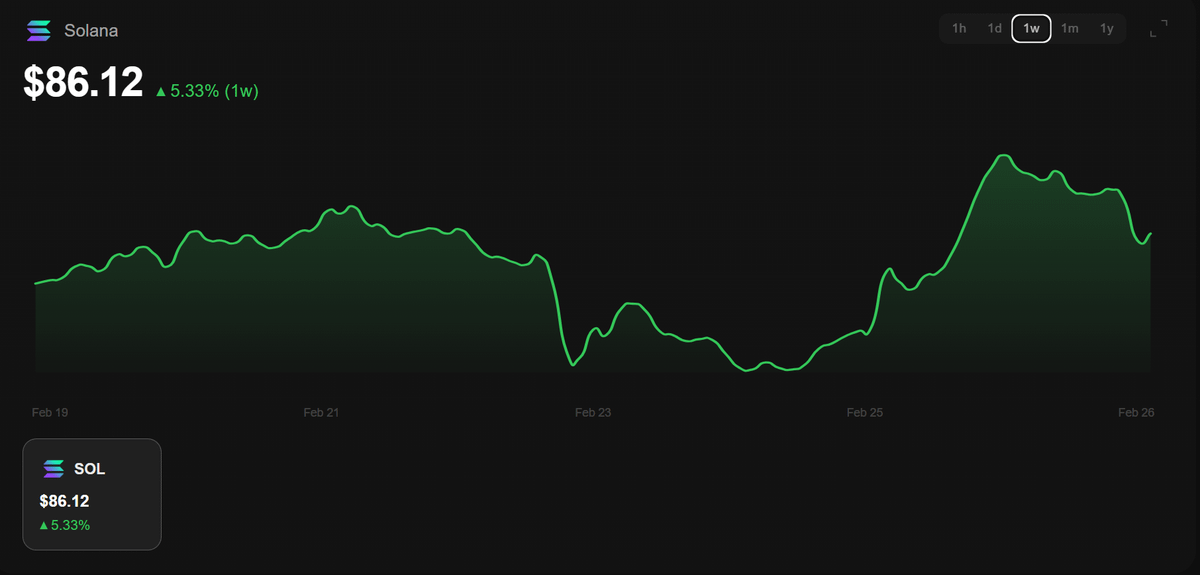
Task: Click the Feb 23 axis label
Action: (x=593, y=412)
